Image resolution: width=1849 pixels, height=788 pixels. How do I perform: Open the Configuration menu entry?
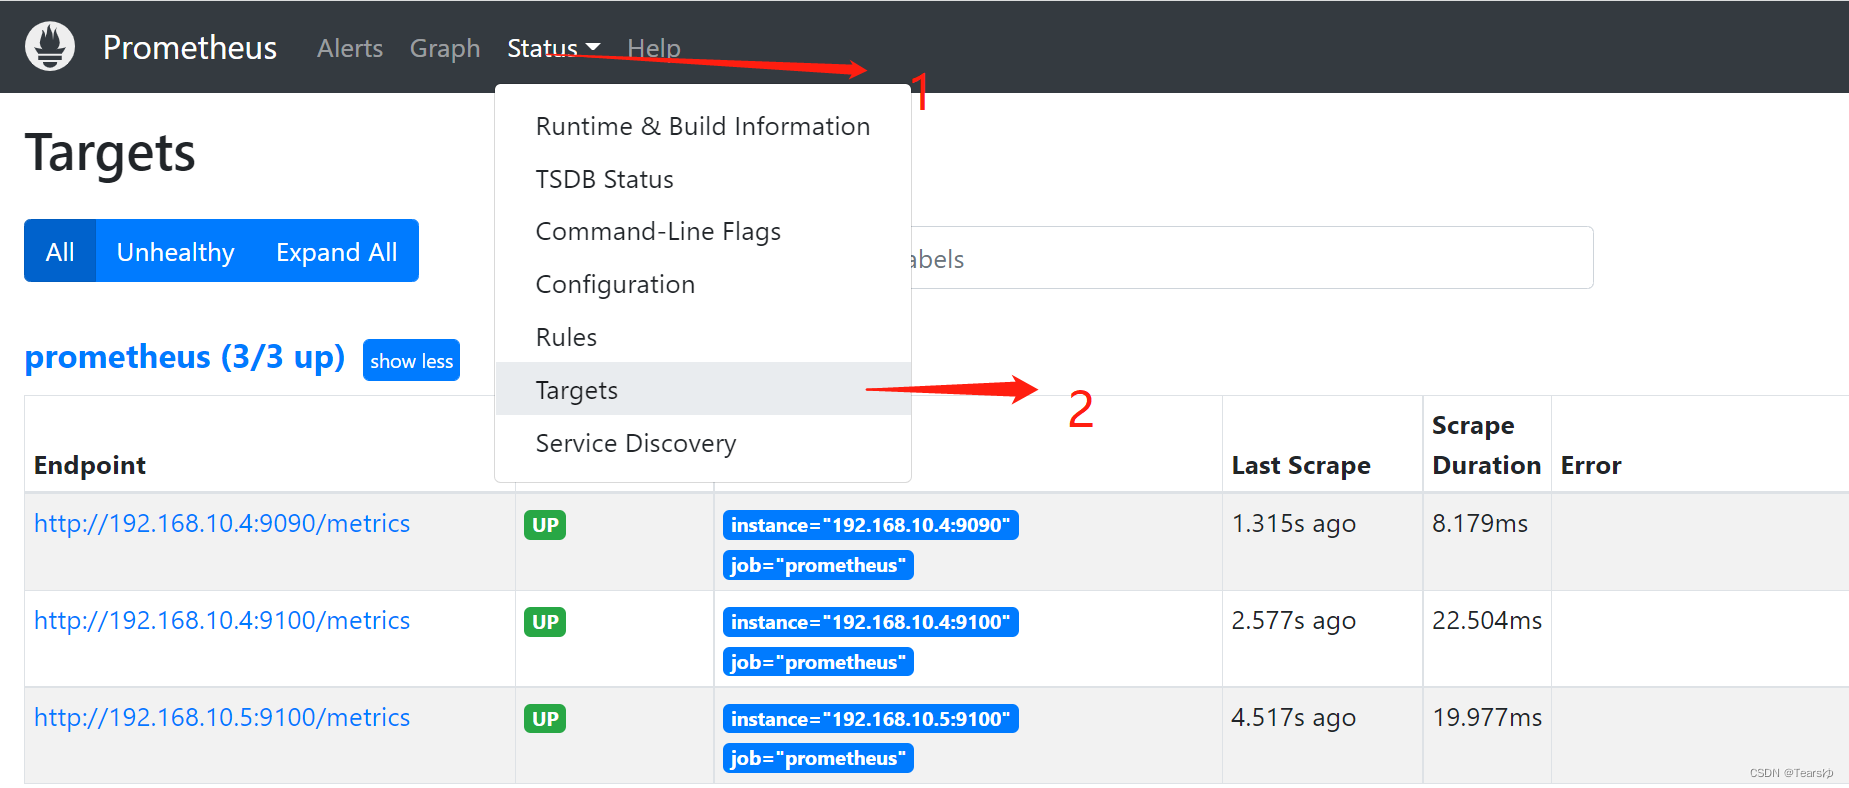click(x=703, y=284)
